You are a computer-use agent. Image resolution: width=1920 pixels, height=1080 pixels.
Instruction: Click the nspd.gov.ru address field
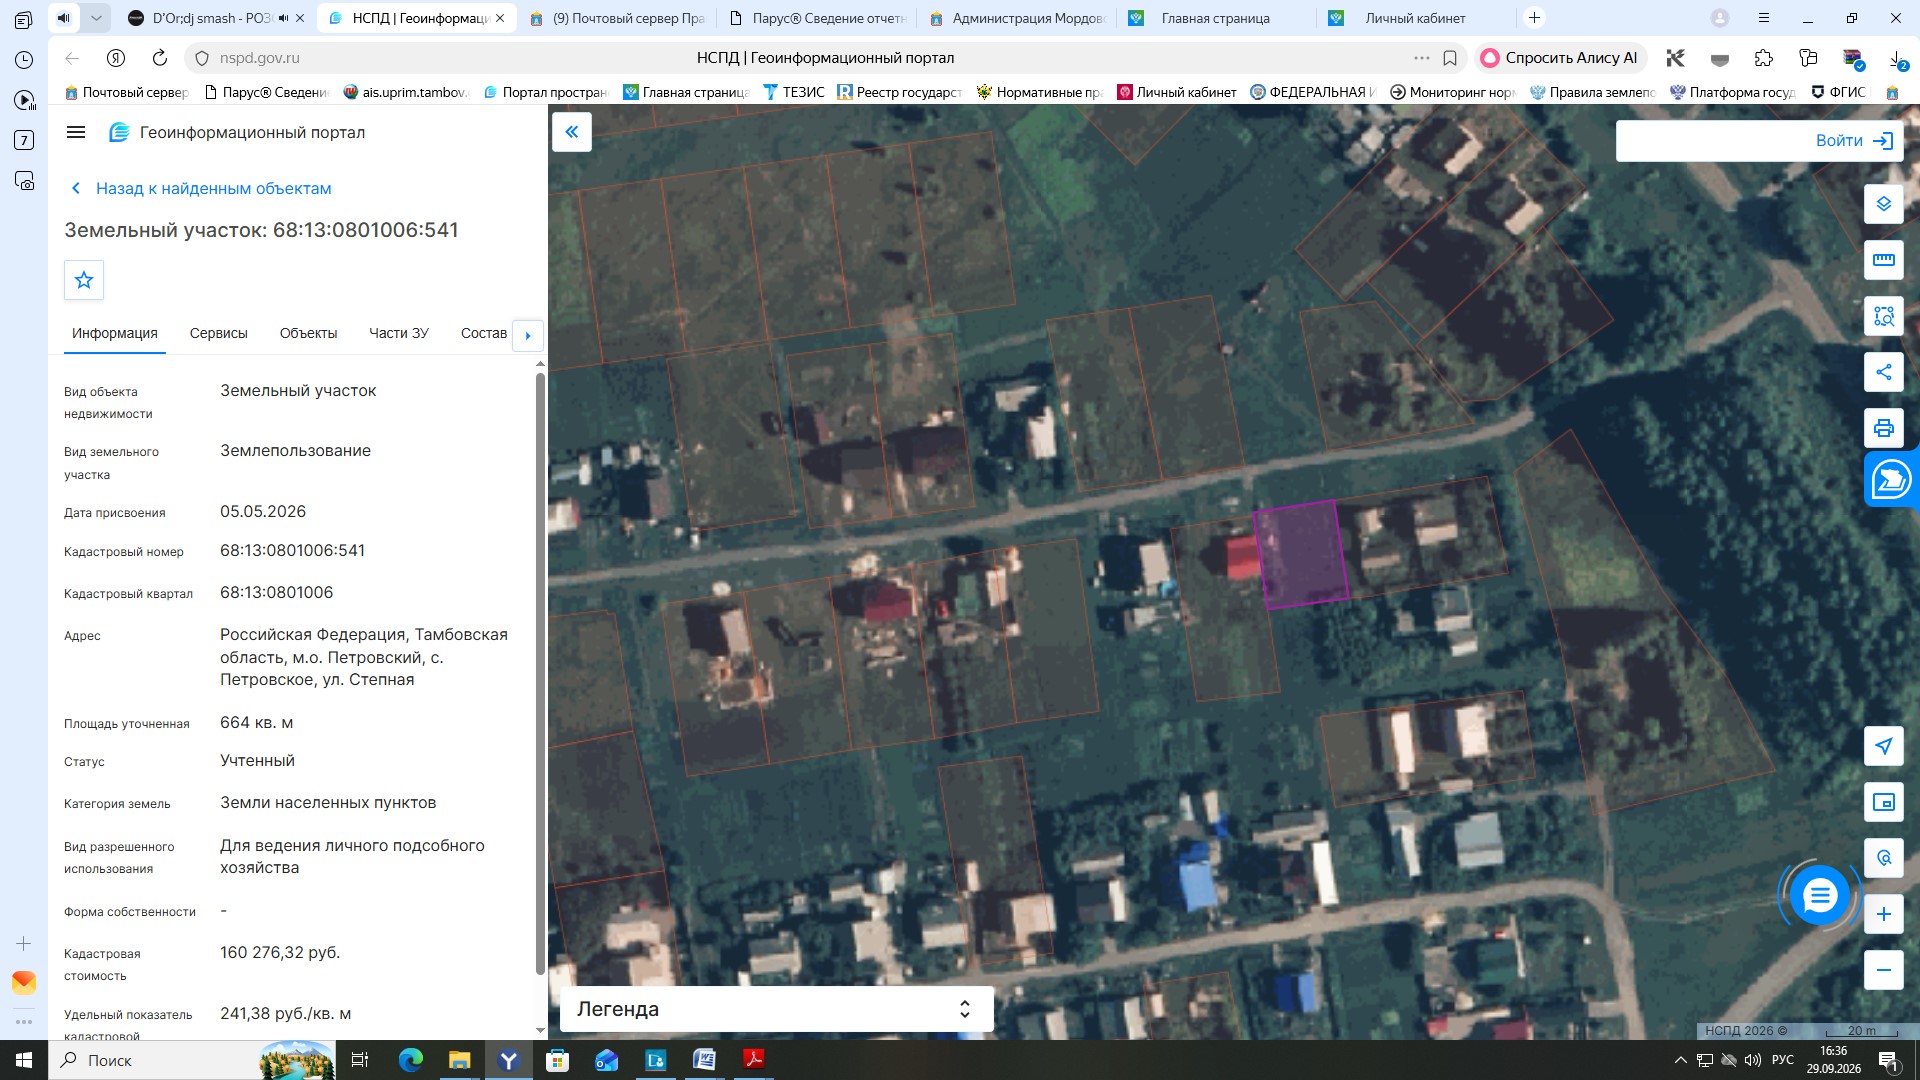(258, 58)
